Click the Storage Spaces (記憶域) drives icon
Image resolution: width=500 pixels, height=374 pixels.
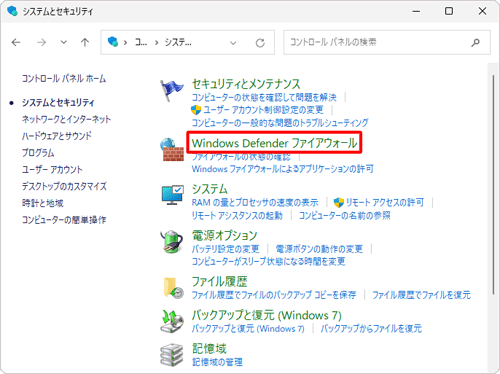point(172,355)
